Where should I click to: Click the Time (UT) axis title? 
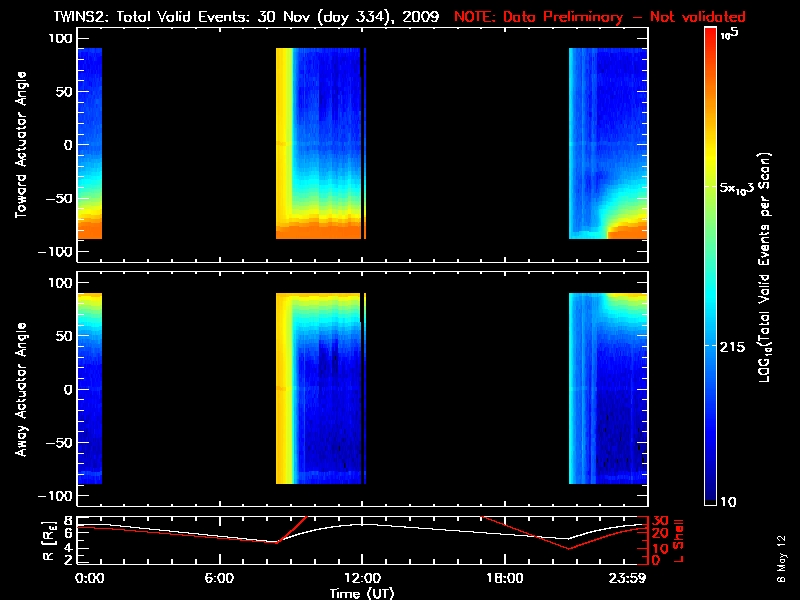click(361, 593)
